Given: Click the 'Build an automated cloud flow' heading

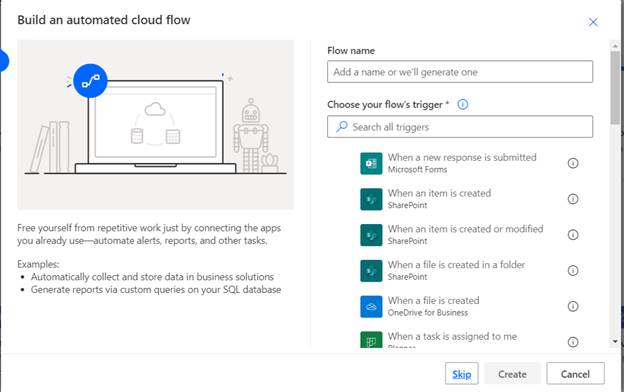Looking at the screenshot, I should [104, 20].
